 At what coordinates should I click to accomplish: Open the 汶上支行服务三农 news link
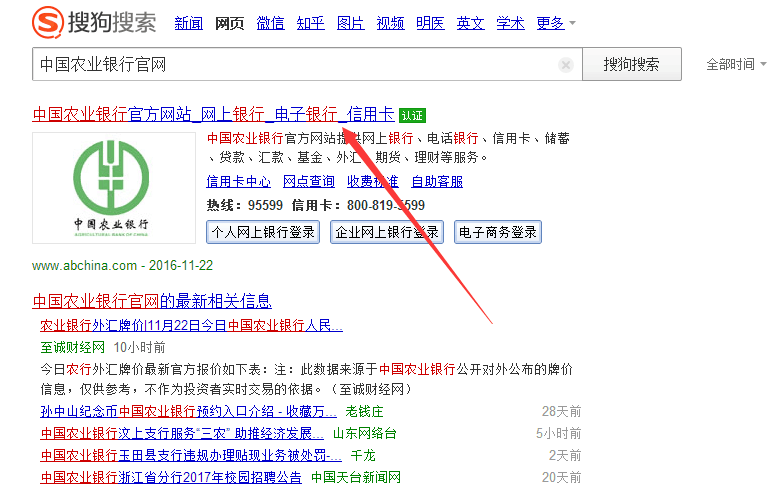pyautogui.click(x=182, y=433)
